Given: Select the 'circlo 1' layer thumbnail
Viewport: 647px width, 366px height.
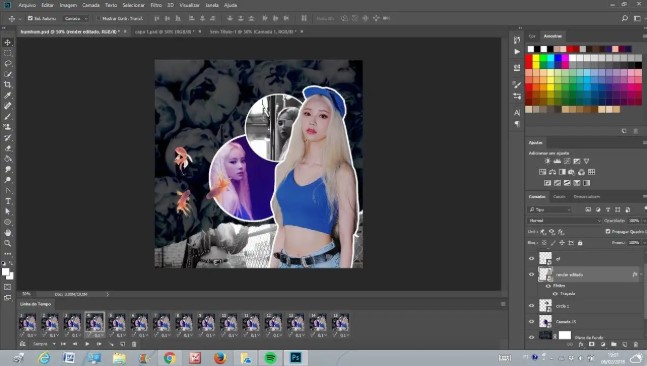Looking at the screenshot, I should click(545, 306).
